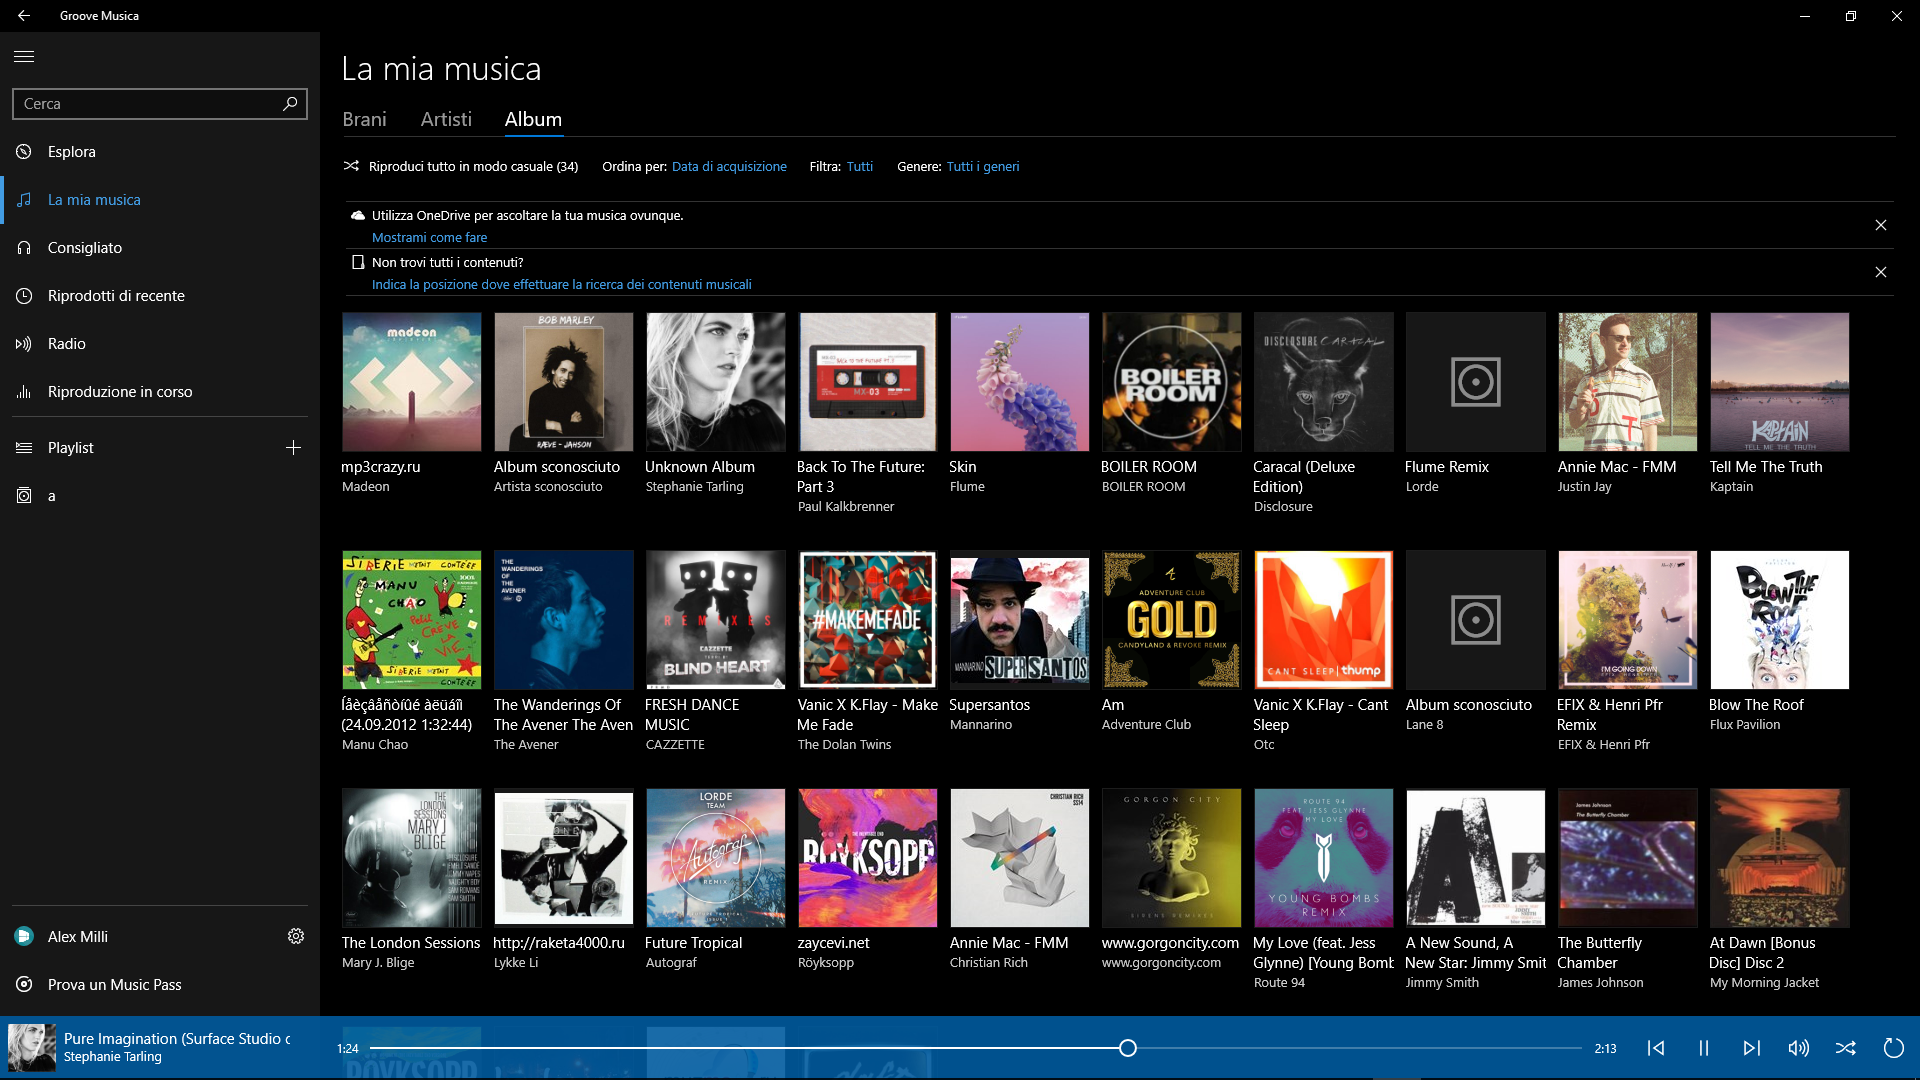This screenshot has width=1920, height=1080.
Task: Click the hamburger menu icon
Action: [24, 55]
